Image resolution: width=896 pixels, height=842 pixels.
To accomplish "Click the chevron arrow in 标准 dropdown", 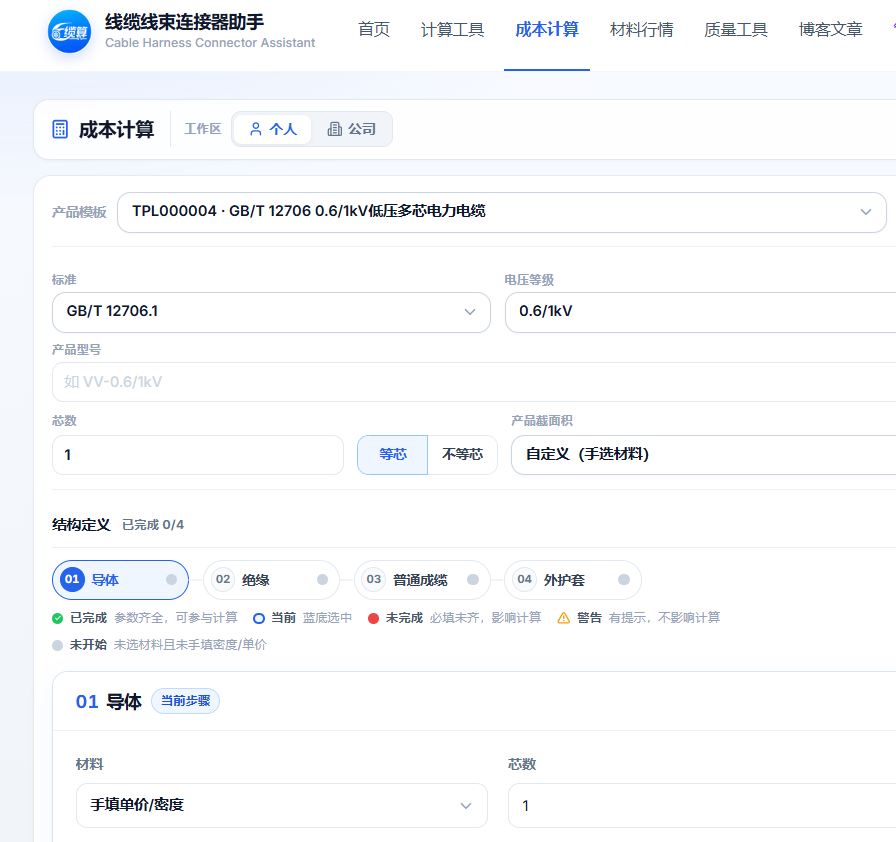I will [470, 312].
